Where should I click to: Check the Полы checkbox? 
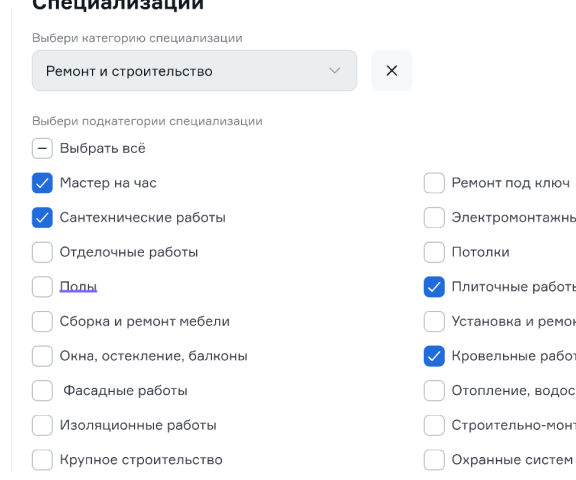pos(42,286)
